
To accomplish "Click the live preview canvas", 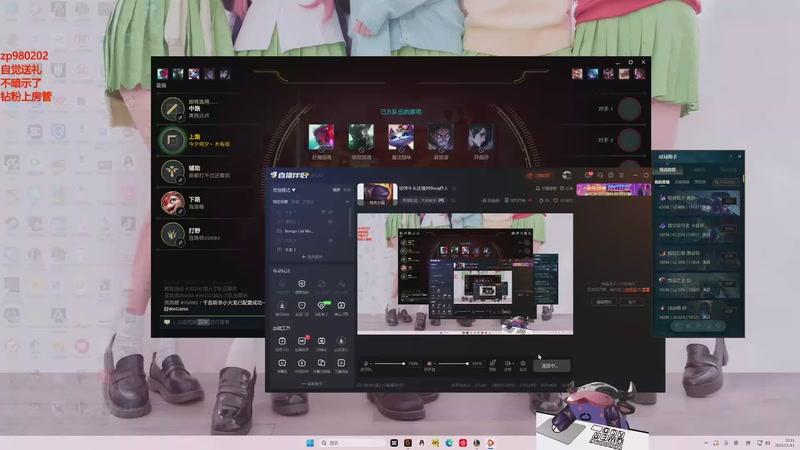I will (465, 274).
